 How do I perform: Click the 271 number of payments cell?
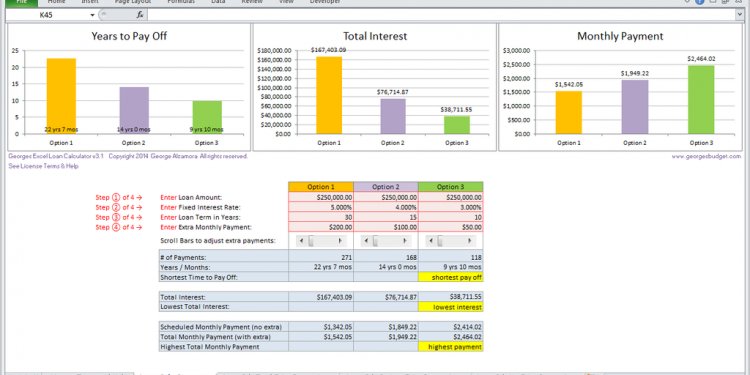tap(321, 257)
